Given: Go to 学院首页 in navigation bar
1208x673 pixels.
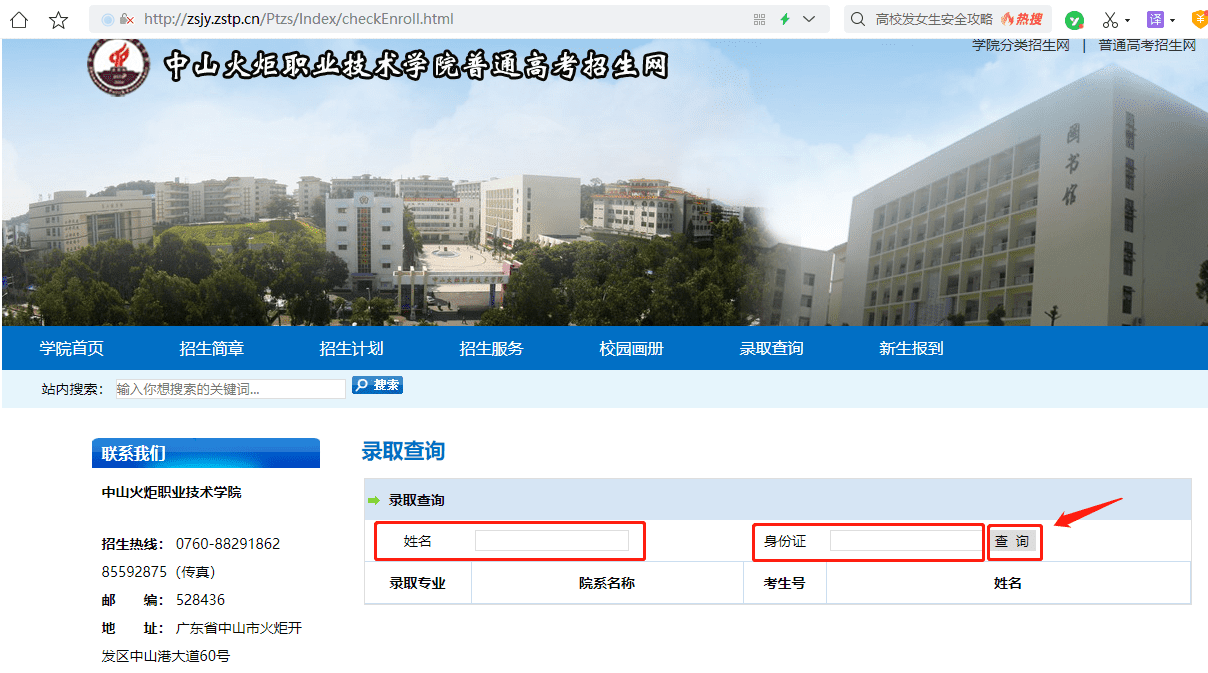Looking at the screenshot, I should [x=72, y=348].
